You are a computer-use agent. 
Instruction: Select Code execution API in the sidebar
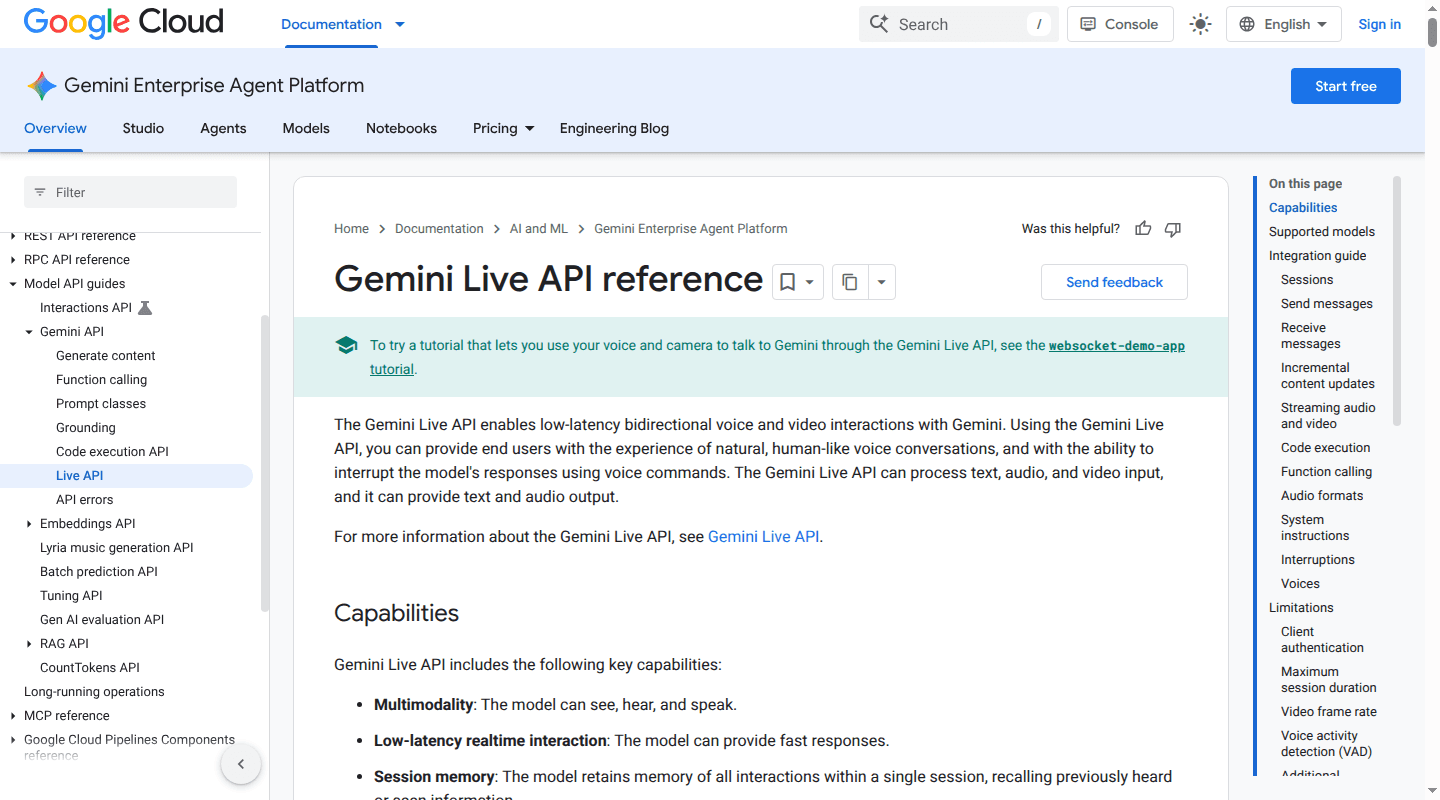click(x=112, y=452)
